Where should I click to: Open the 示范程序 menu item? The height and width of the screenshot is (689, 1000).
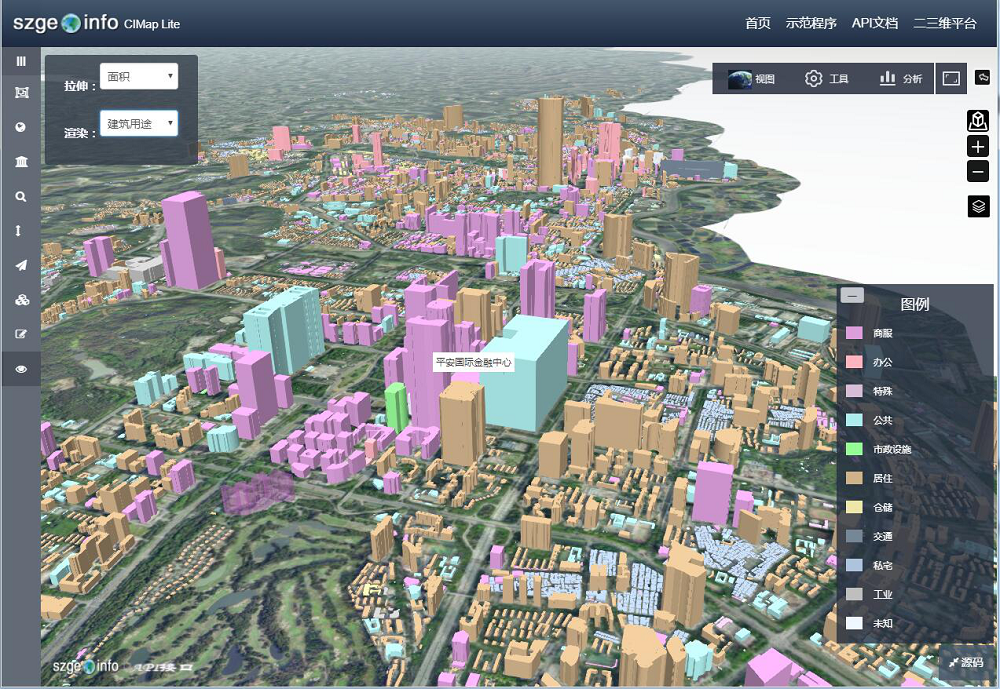811,23
